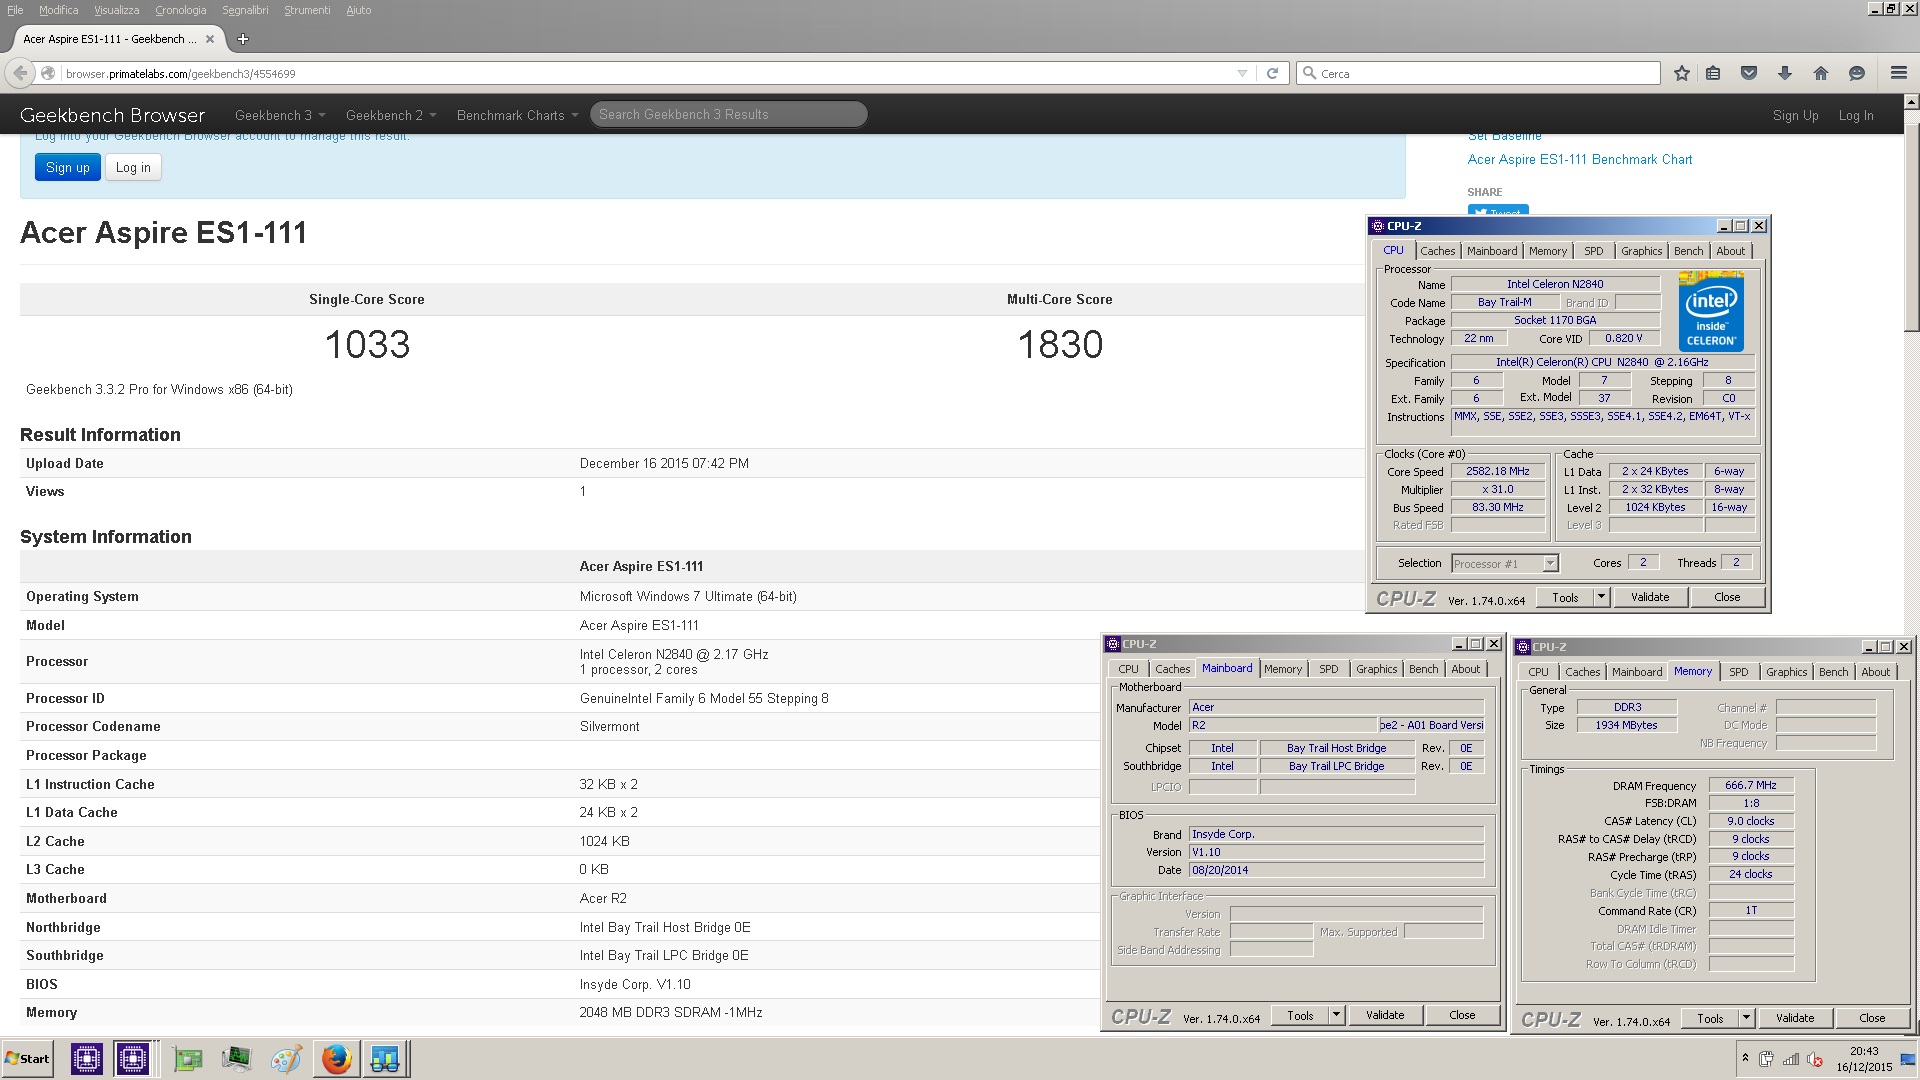Close the Acer Aspire ES1-111 Geekbench tab
This screenshot has height=1080, width=1920.
pyautogui.click(x=210, y=39)
